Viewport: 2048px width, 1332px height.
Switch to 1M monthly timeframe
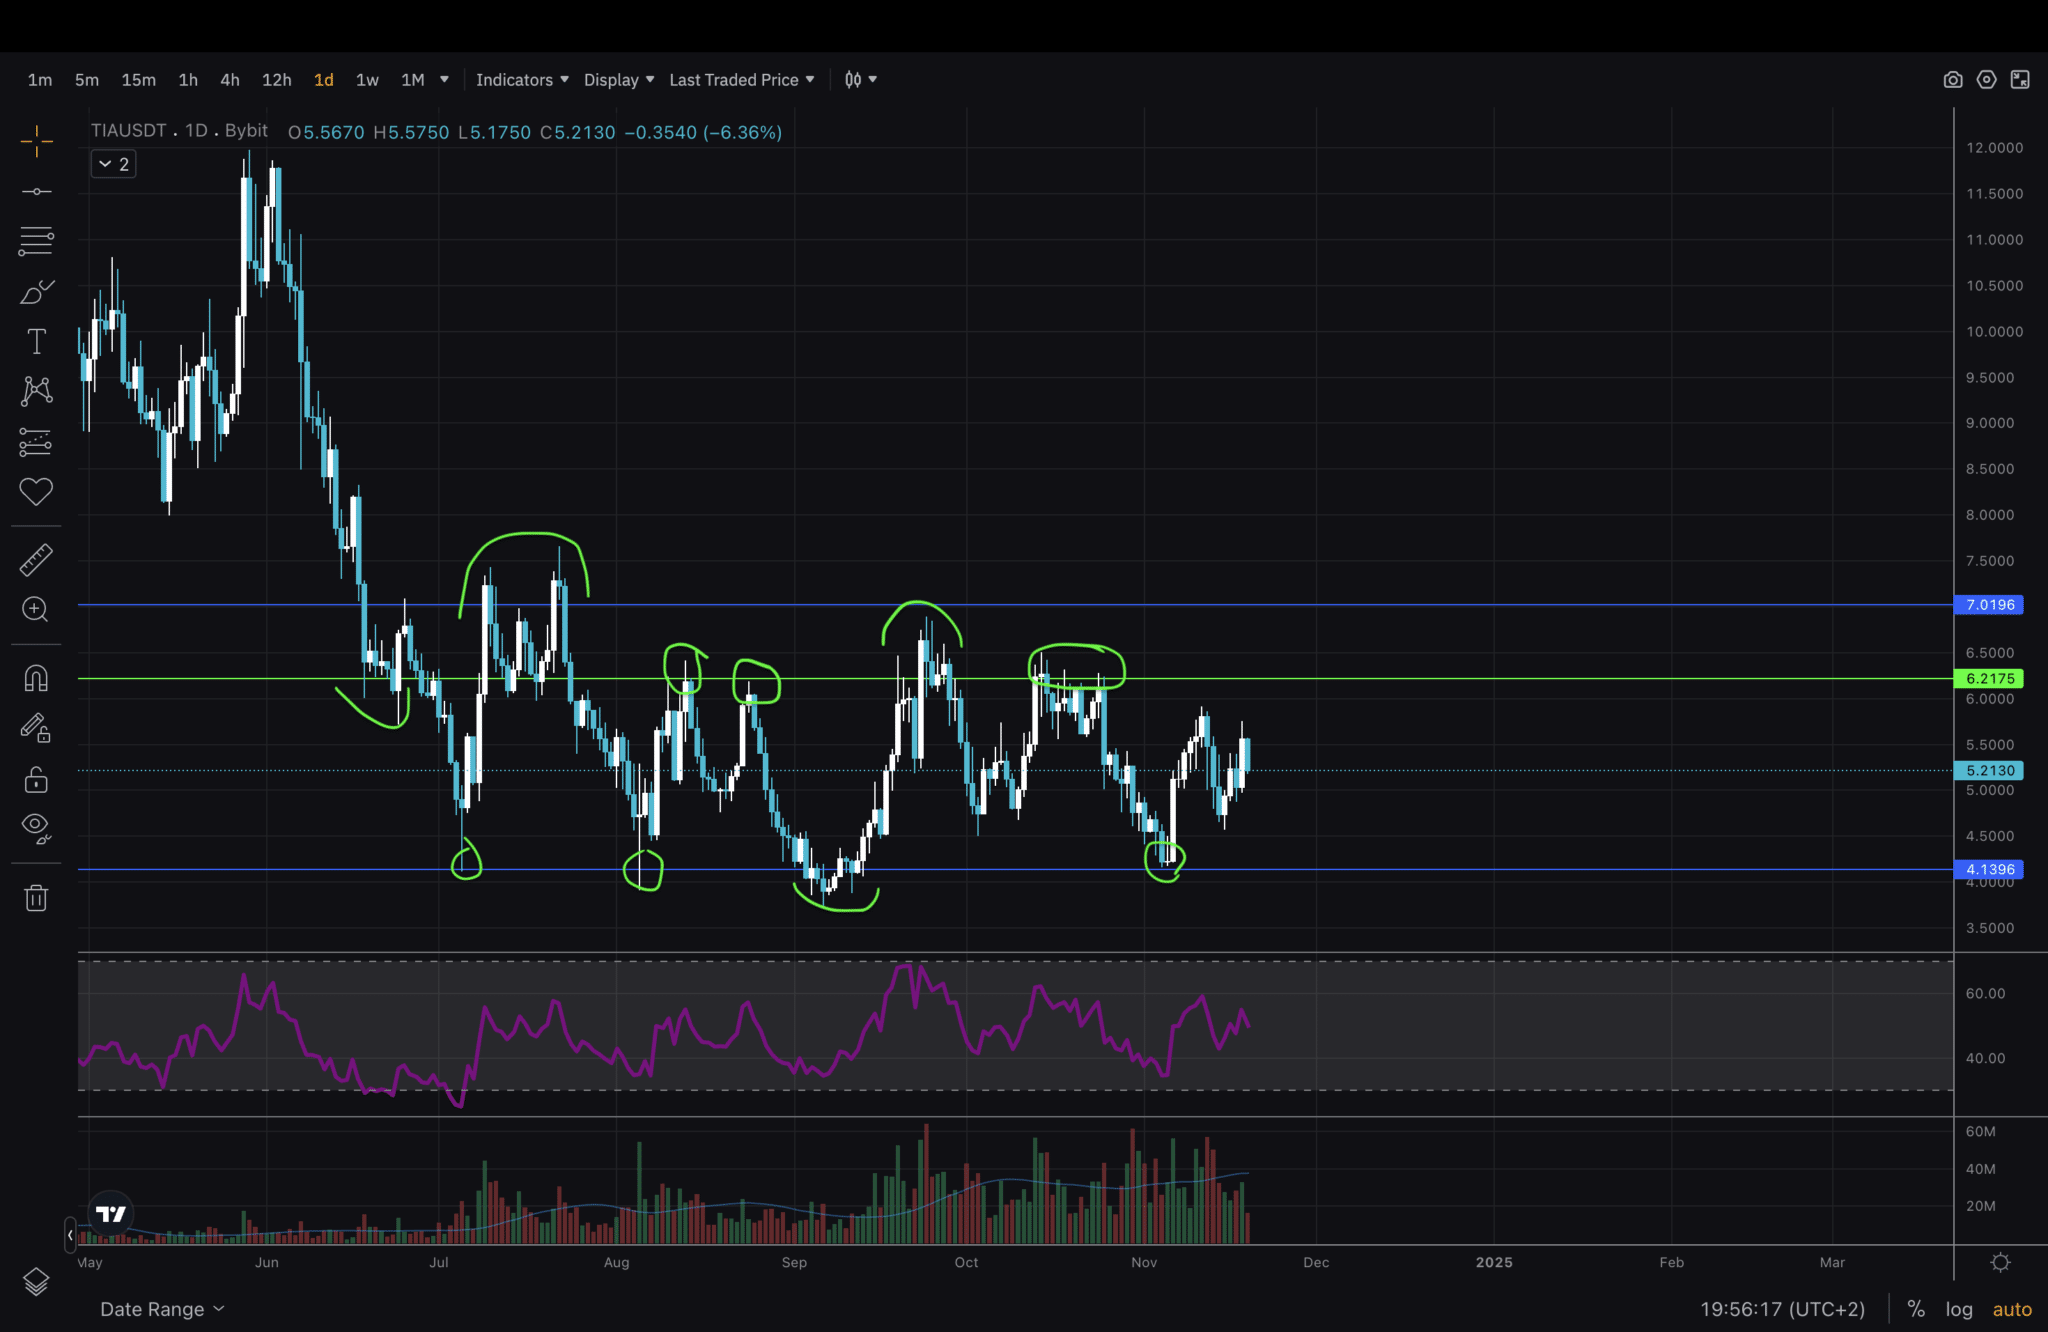413,80
